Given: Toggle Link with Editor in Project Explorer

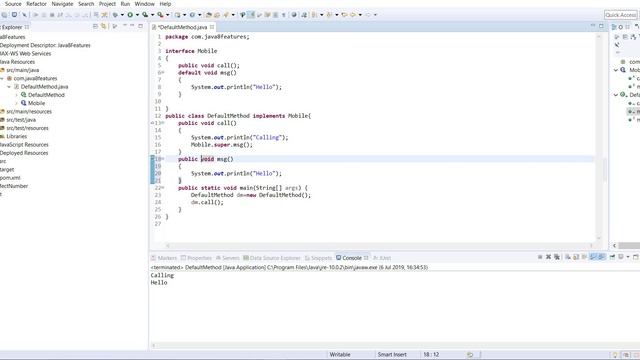Looking at the screenshot, I should pos(104,27).
